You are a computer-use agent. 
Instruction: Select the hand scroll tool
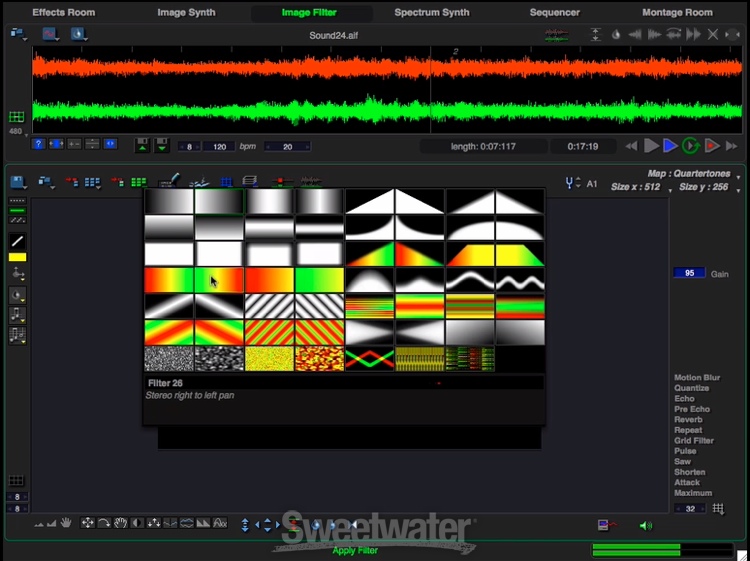[66, 523]
